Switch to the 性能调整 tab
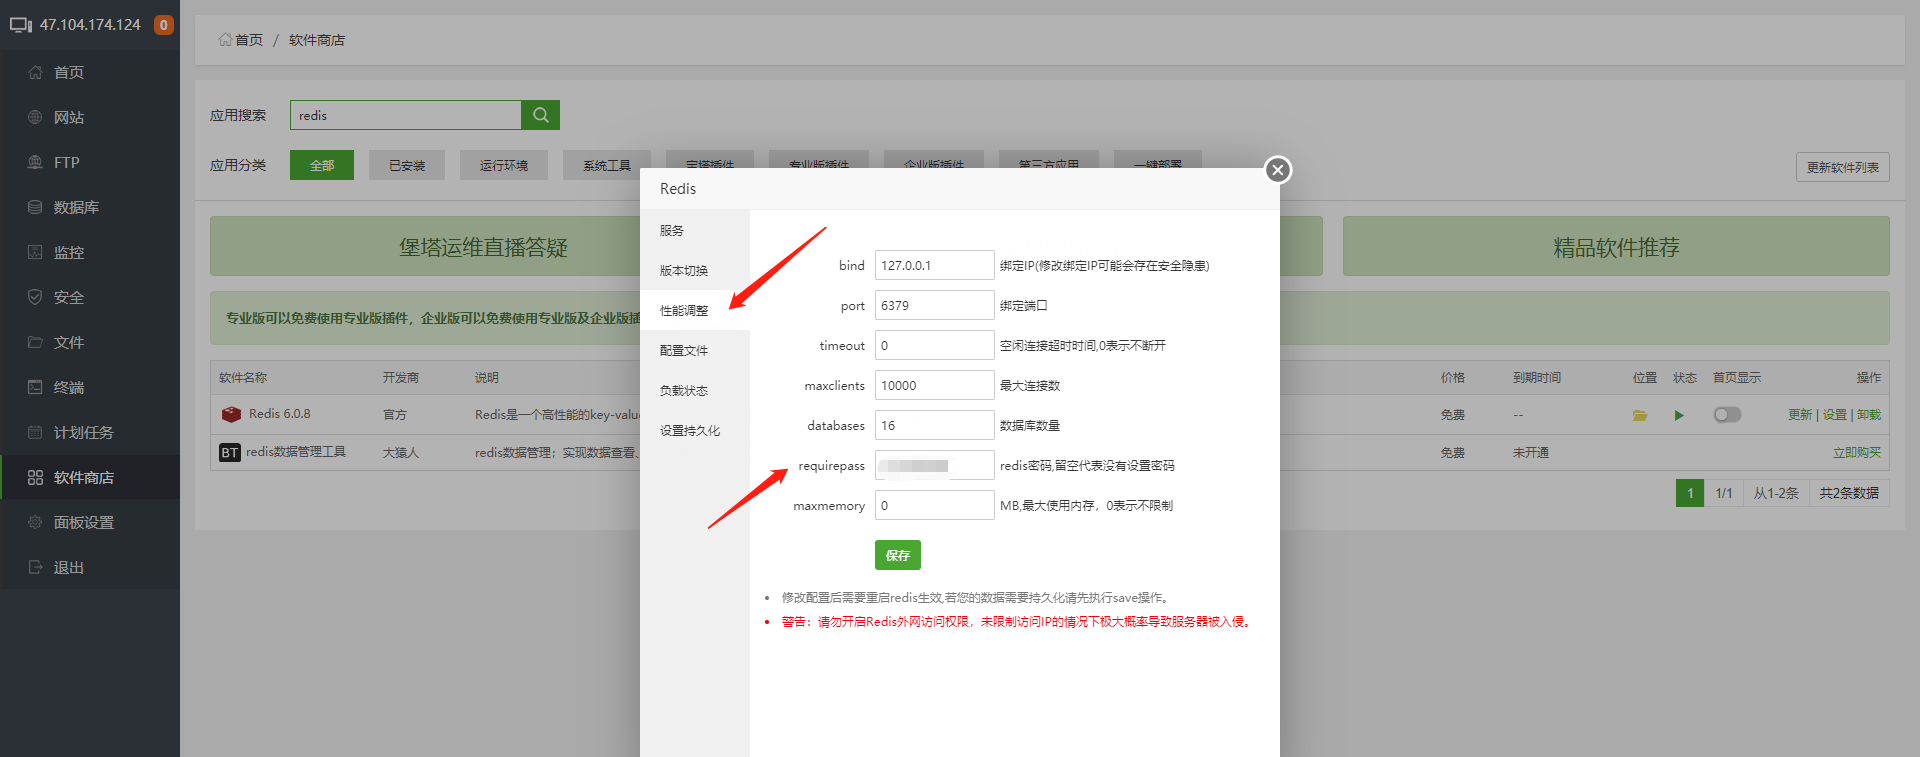This screenshot has width=1920, height=757. point(684,311)
